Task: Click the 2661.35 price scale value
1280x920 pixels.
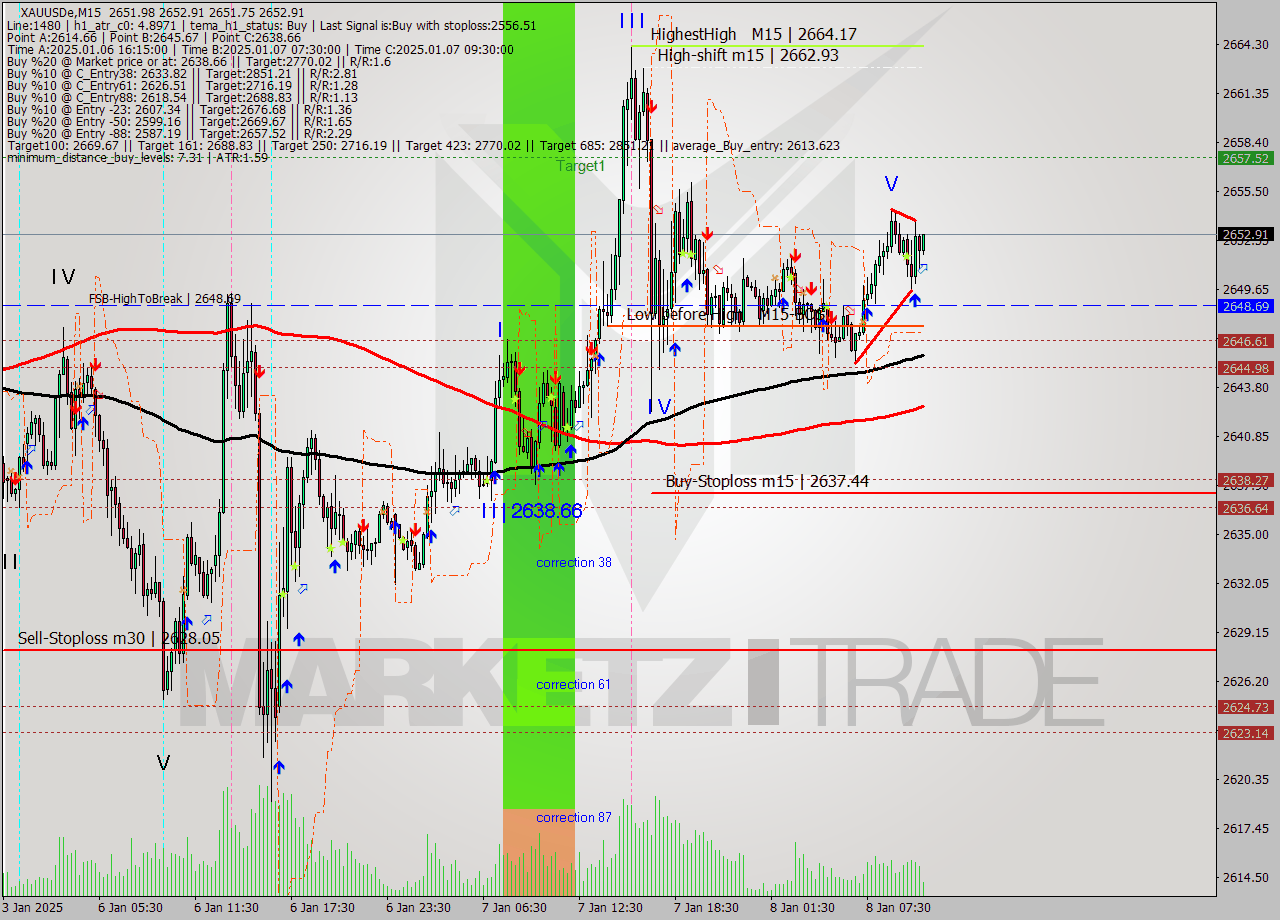Action: coord(1245,93)
